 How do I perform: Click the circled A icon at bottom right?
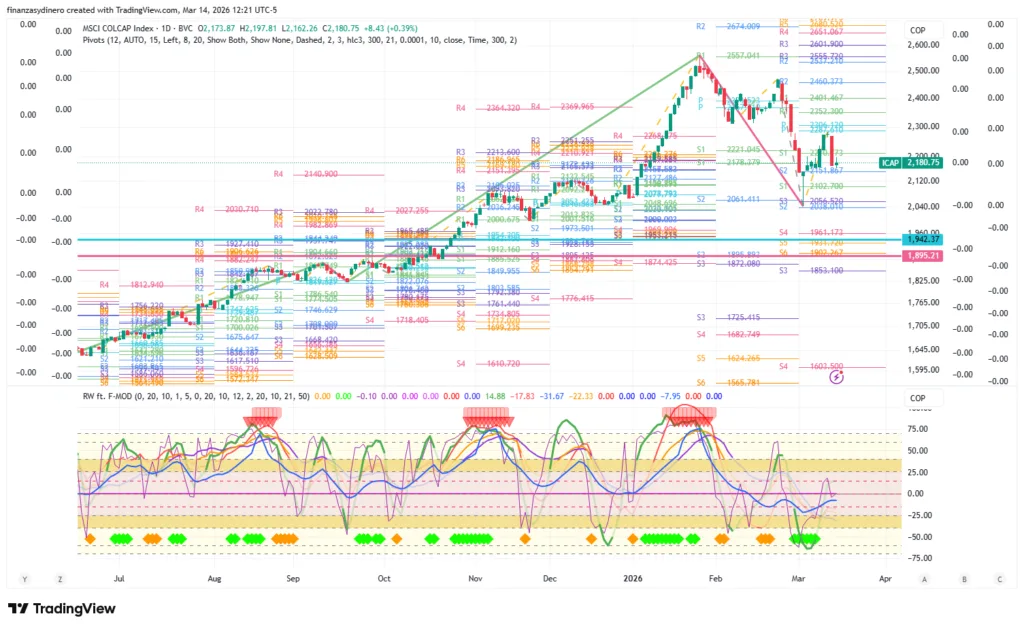click(925, 579)
